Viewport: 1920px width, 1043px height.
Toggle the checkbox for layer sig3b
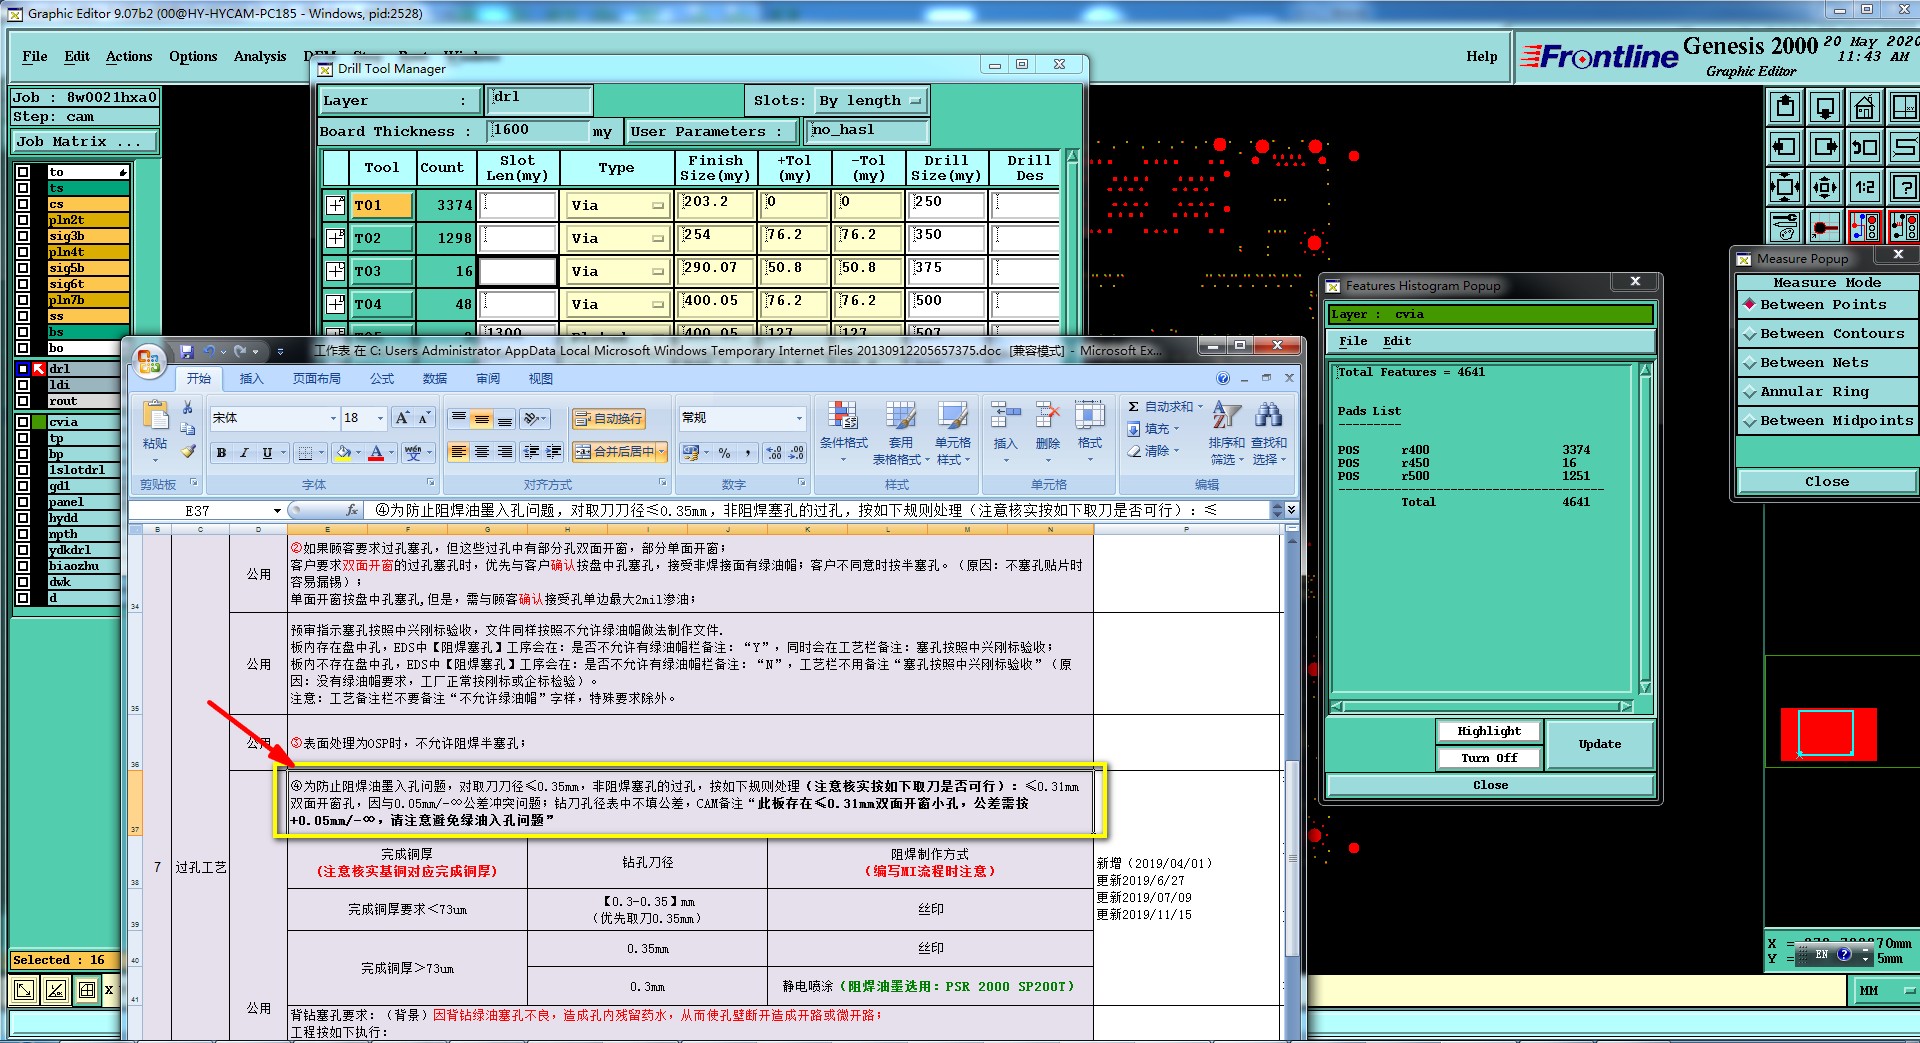(x=23, y=236)
